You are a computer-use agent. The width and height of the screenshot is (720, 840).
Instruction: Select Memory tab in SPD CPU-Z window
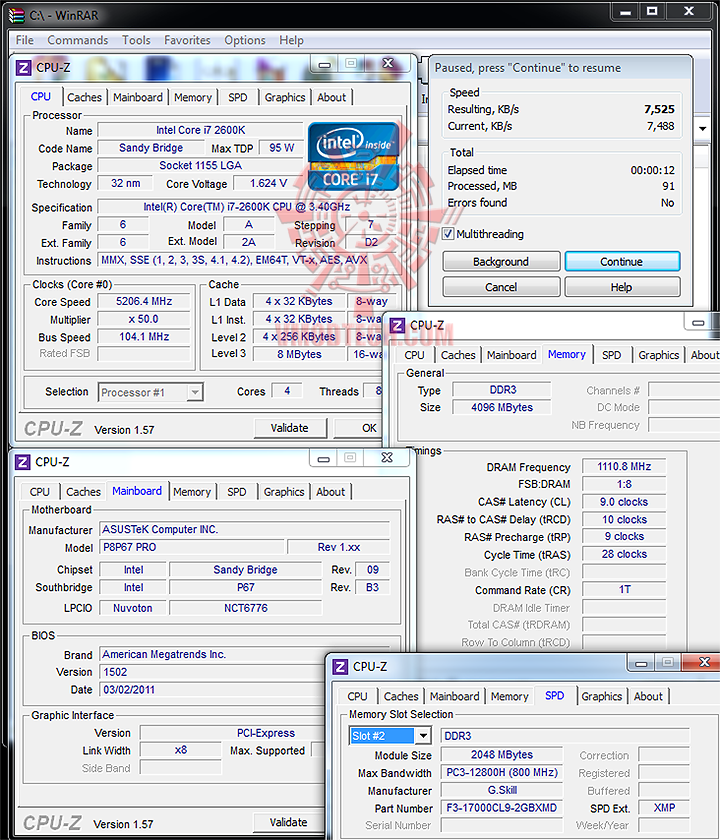coord(509,696)
